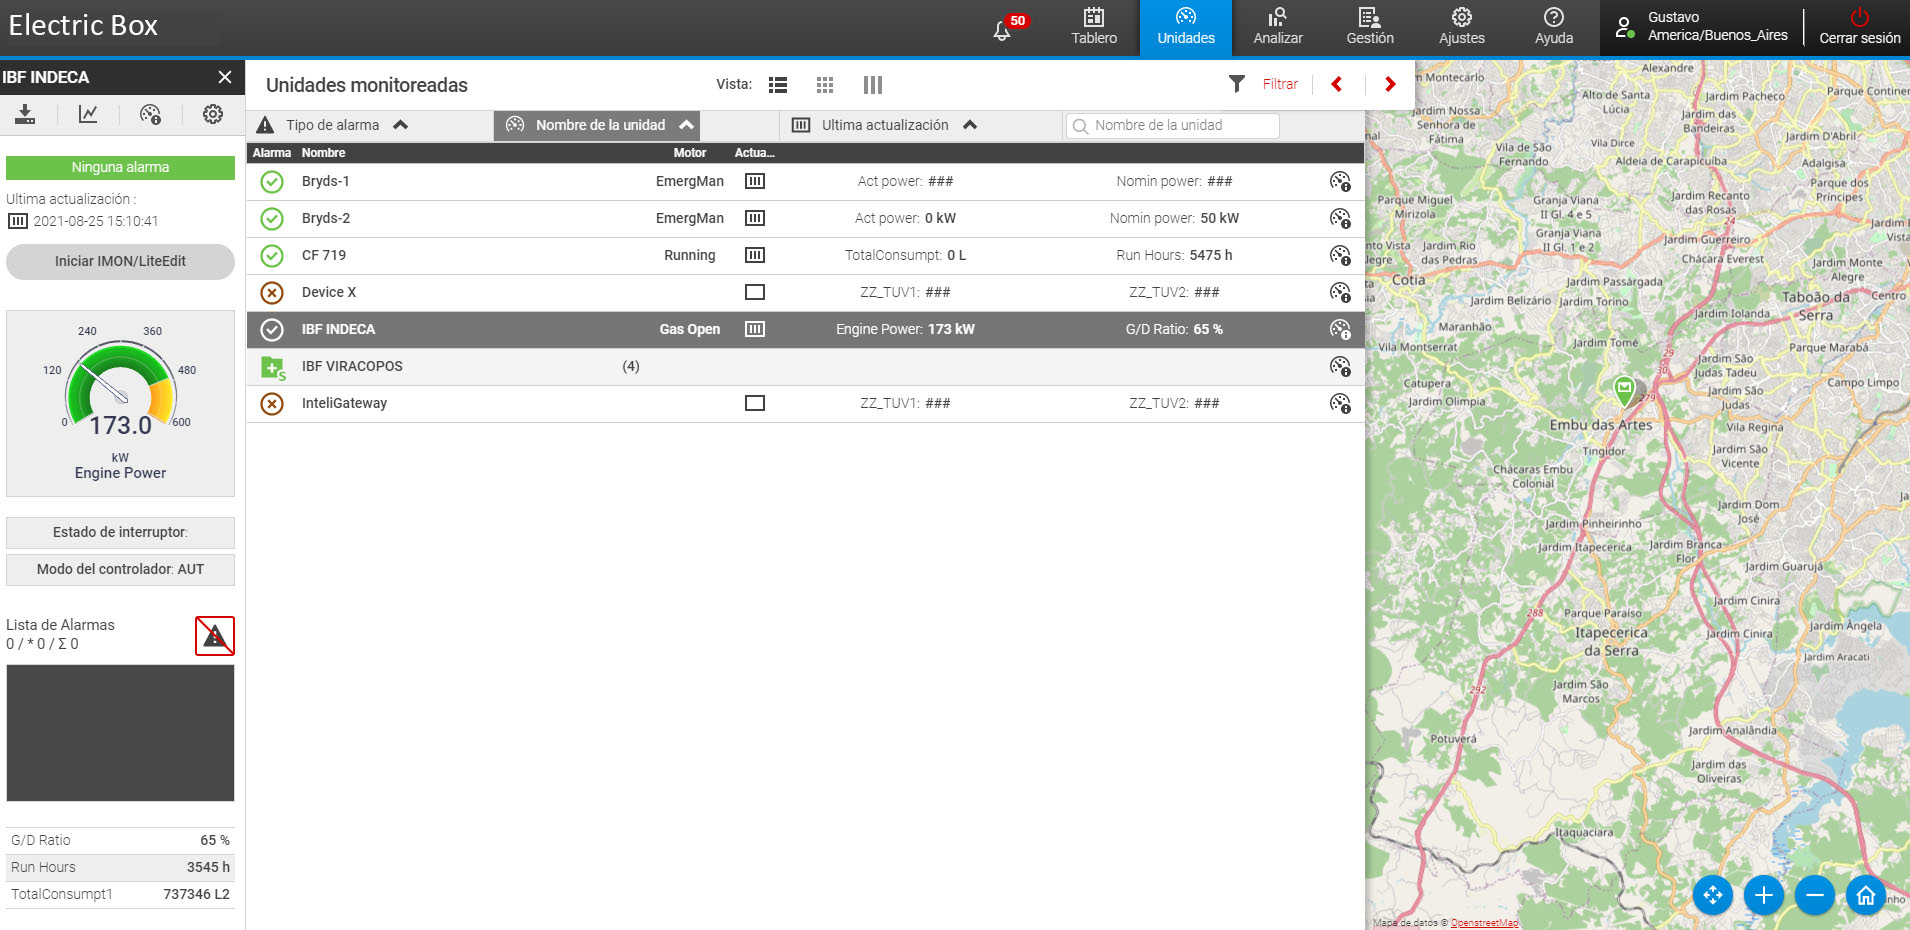The width and height of the screenshot is (1910, 930).
Task: Click the download icon in IBF INDECA panel
Action: click(25, 114)
